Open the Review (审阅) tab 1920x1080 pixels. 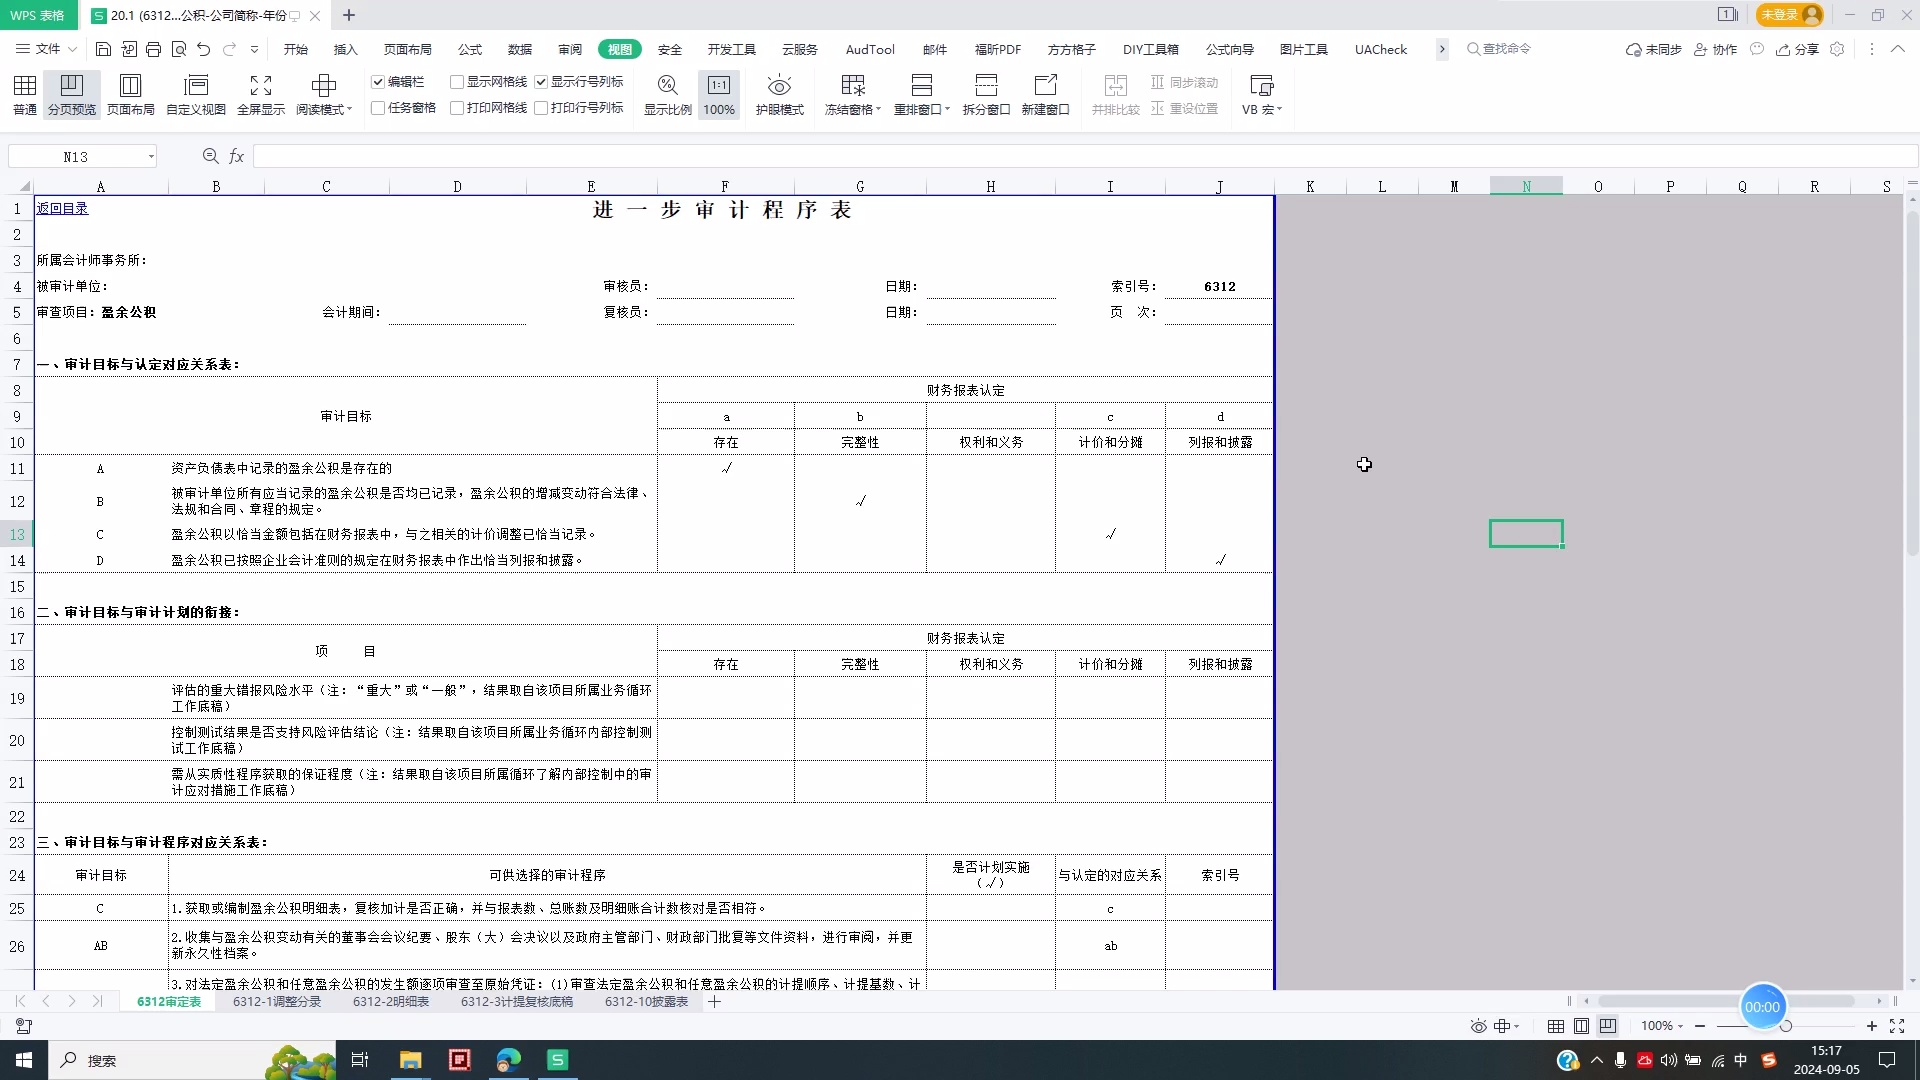pos(570,49)
